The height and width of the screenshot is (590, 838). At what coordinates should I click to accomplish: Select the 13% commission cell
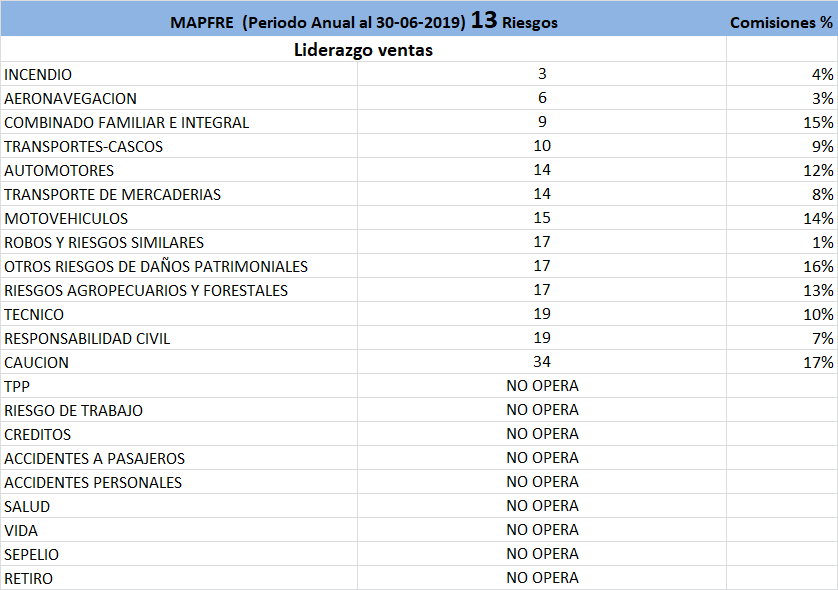(782, 290)
